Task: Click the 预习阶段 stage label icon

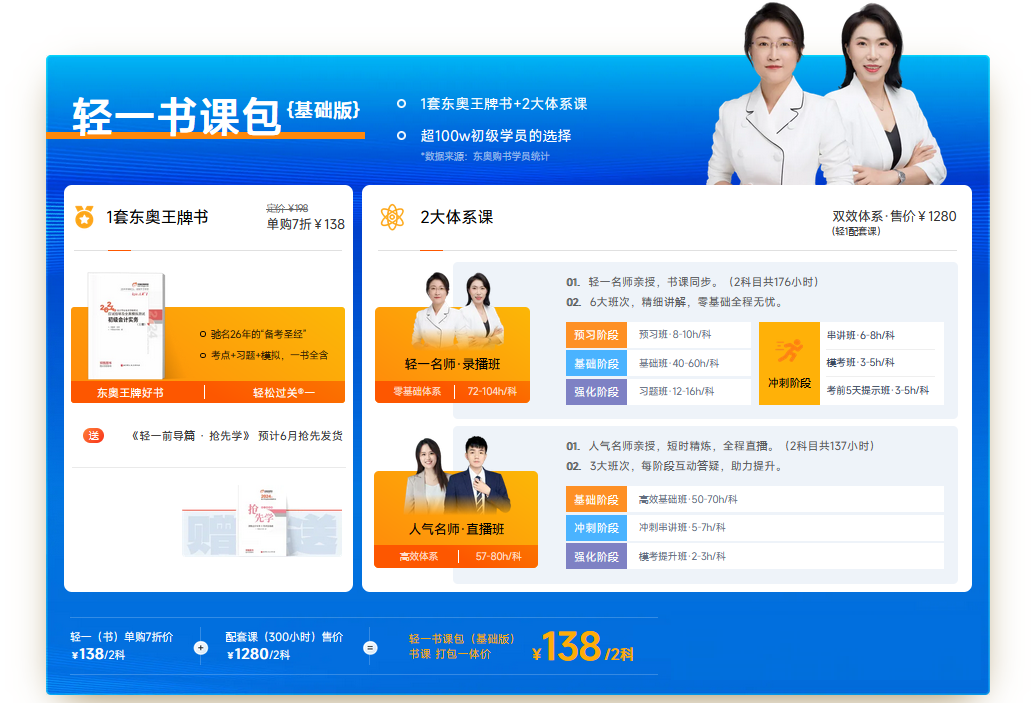Action: 598,334
